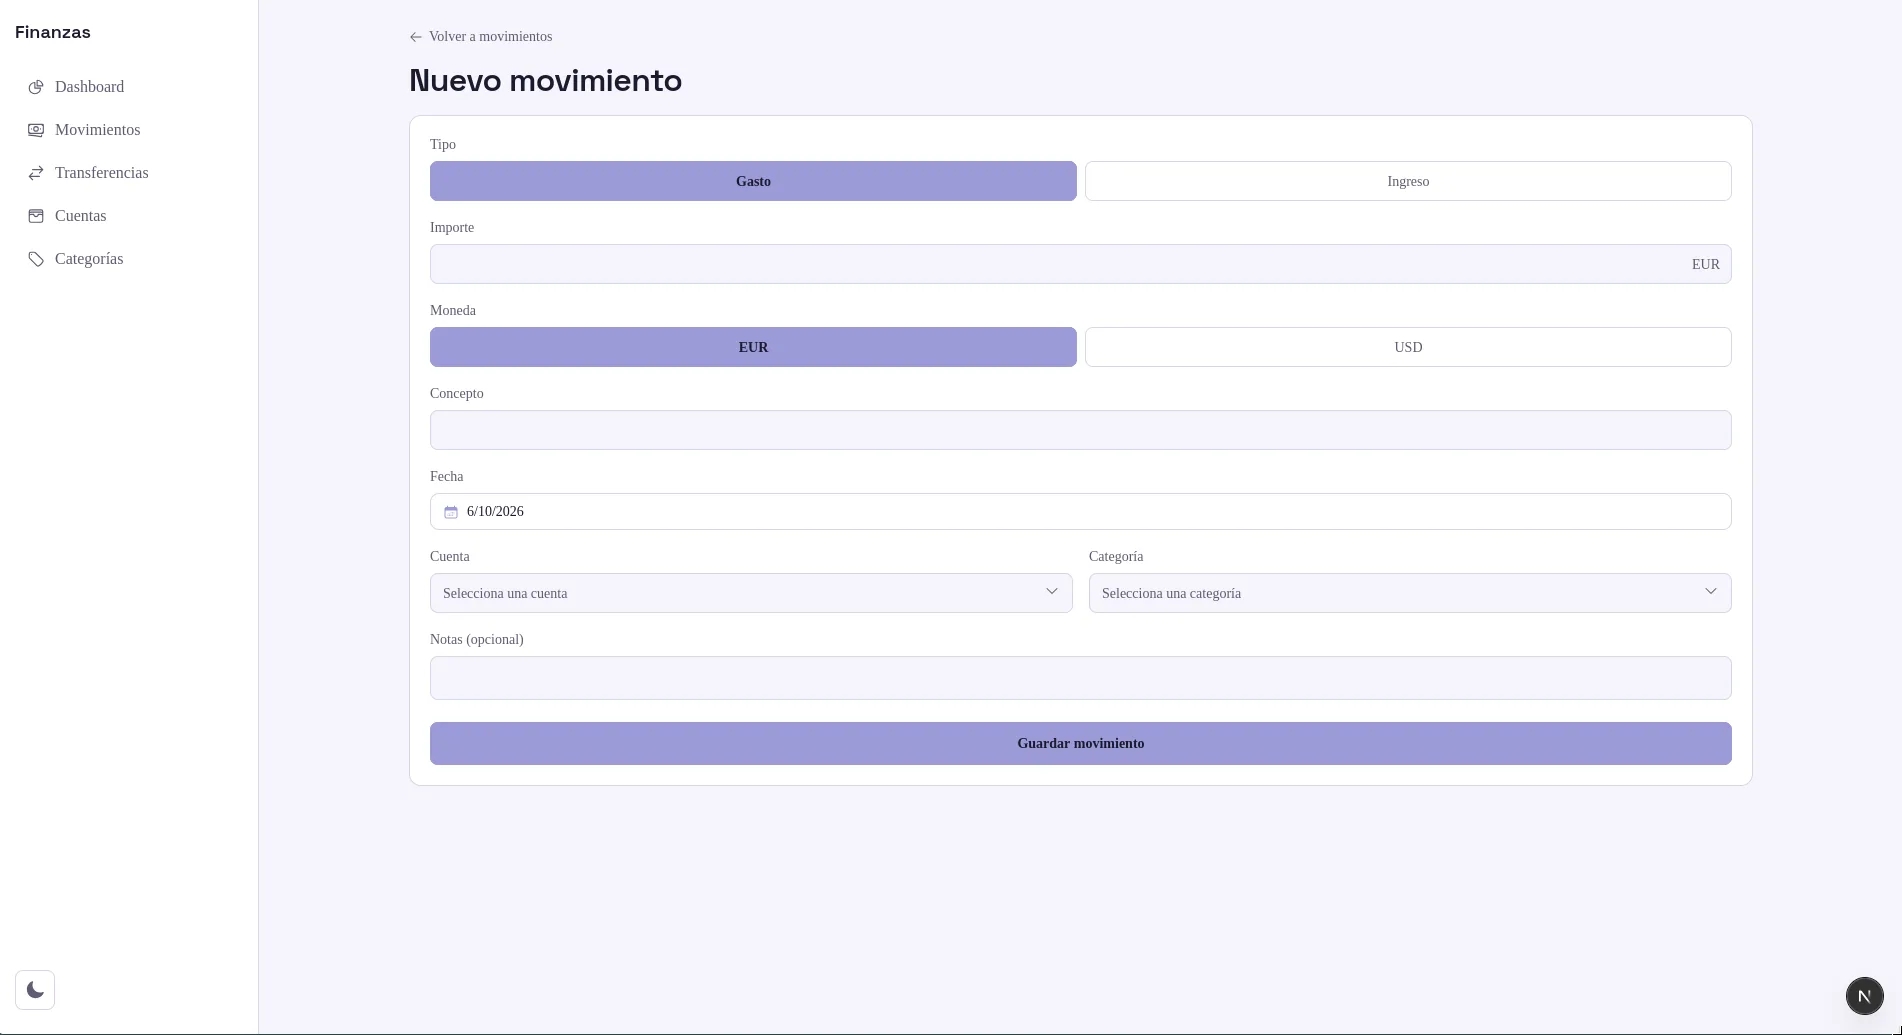Click the Tipo label
Screen dimensions: 1902x1035
443,145
